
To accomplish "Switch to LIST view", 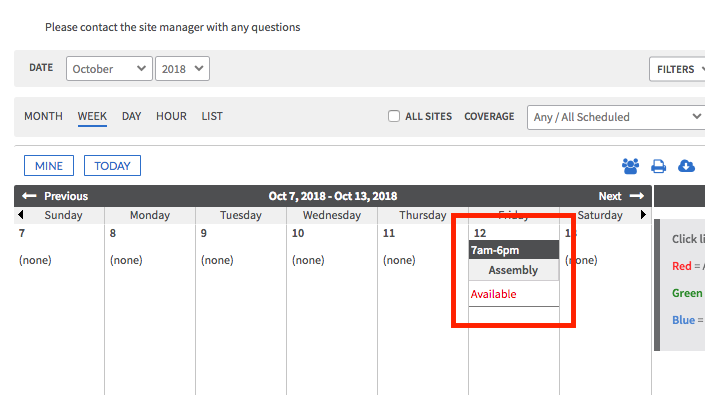I will coord(212,116).
